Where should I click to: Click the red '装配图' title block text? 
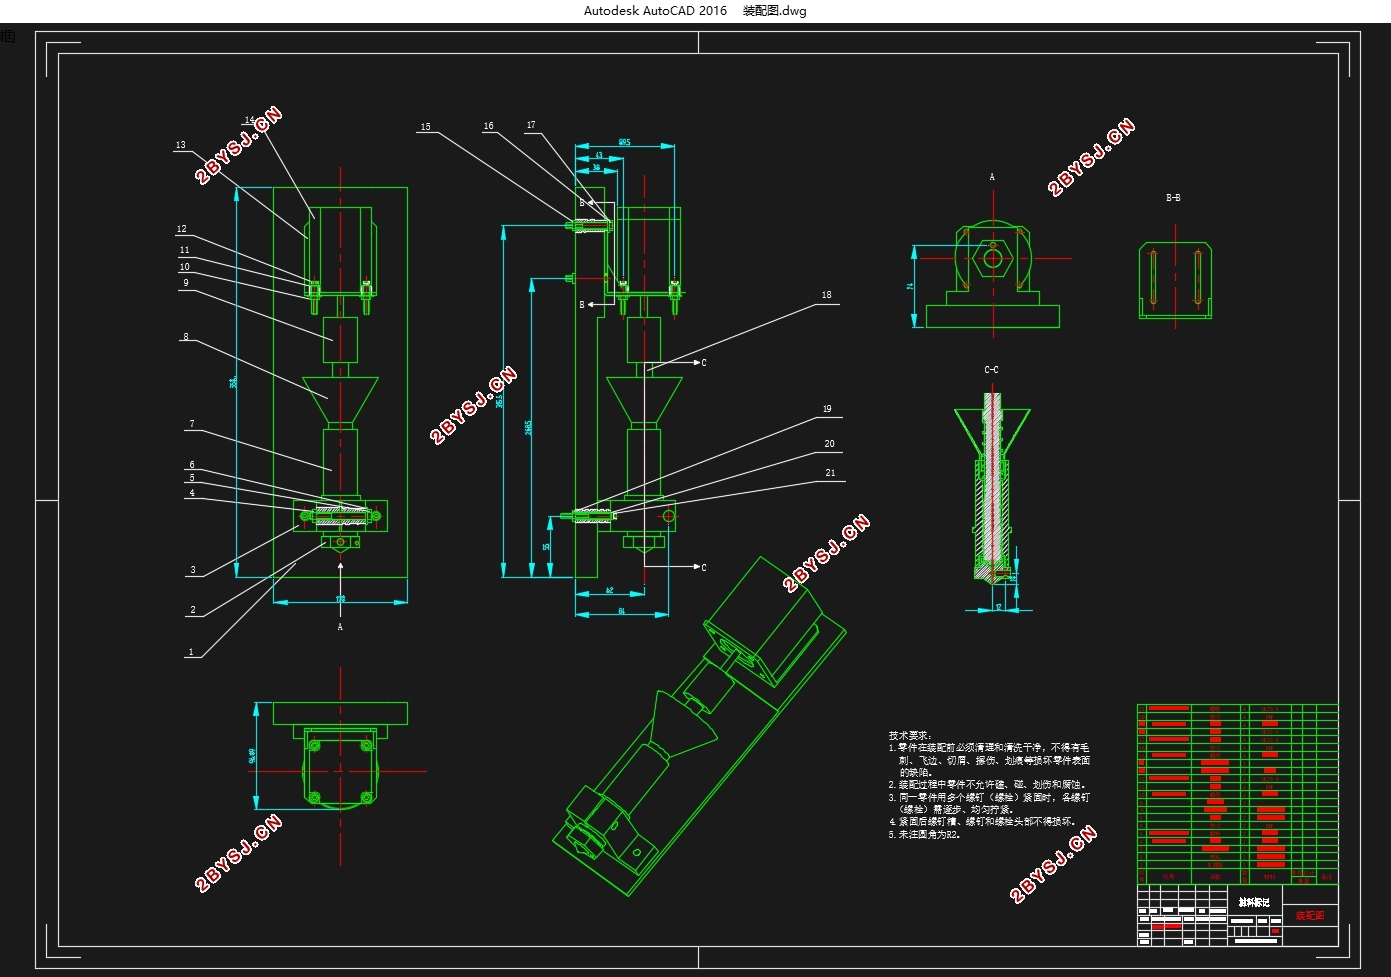coord(1310,915)
